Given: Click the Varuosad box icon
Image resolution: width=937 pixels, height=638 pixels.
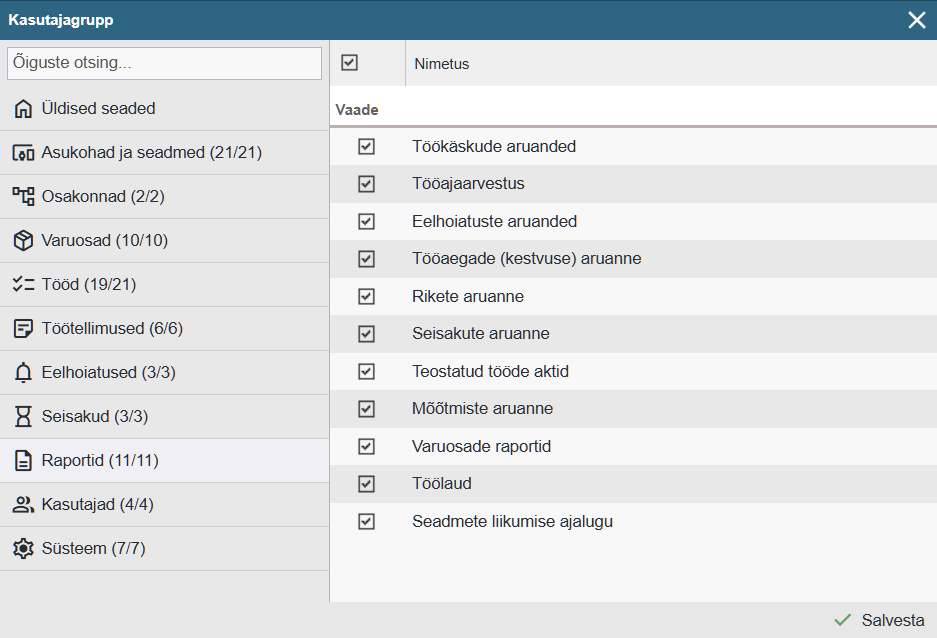Looking at the screenshot, I should point(23,241).
